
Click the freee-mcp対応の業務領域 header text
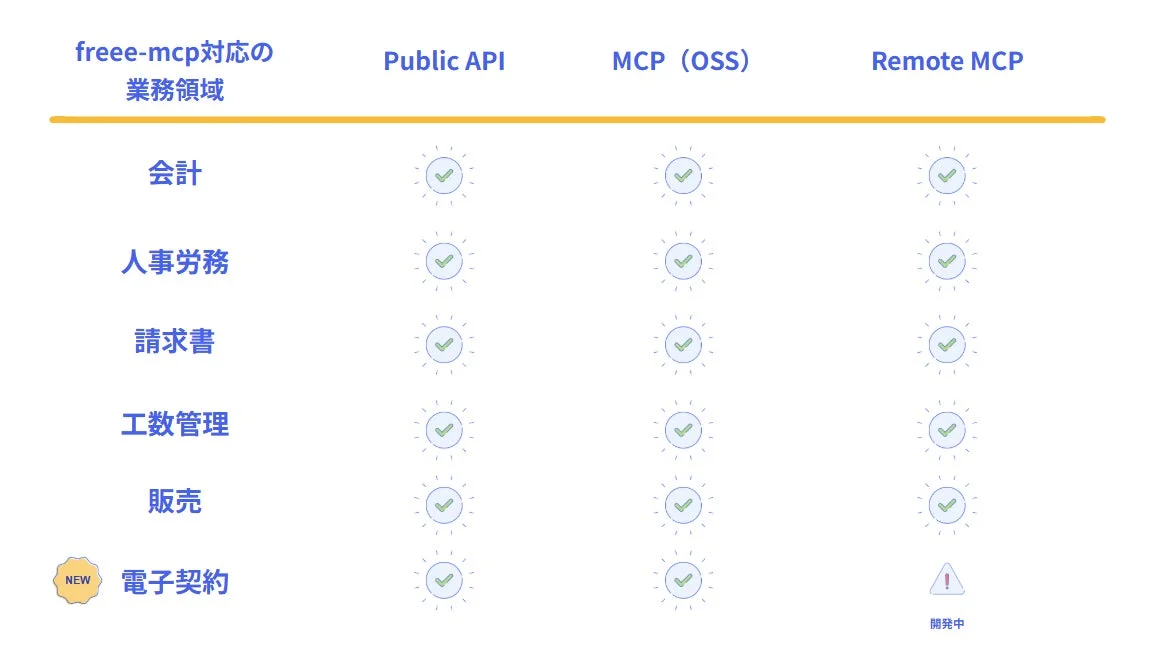174,71
